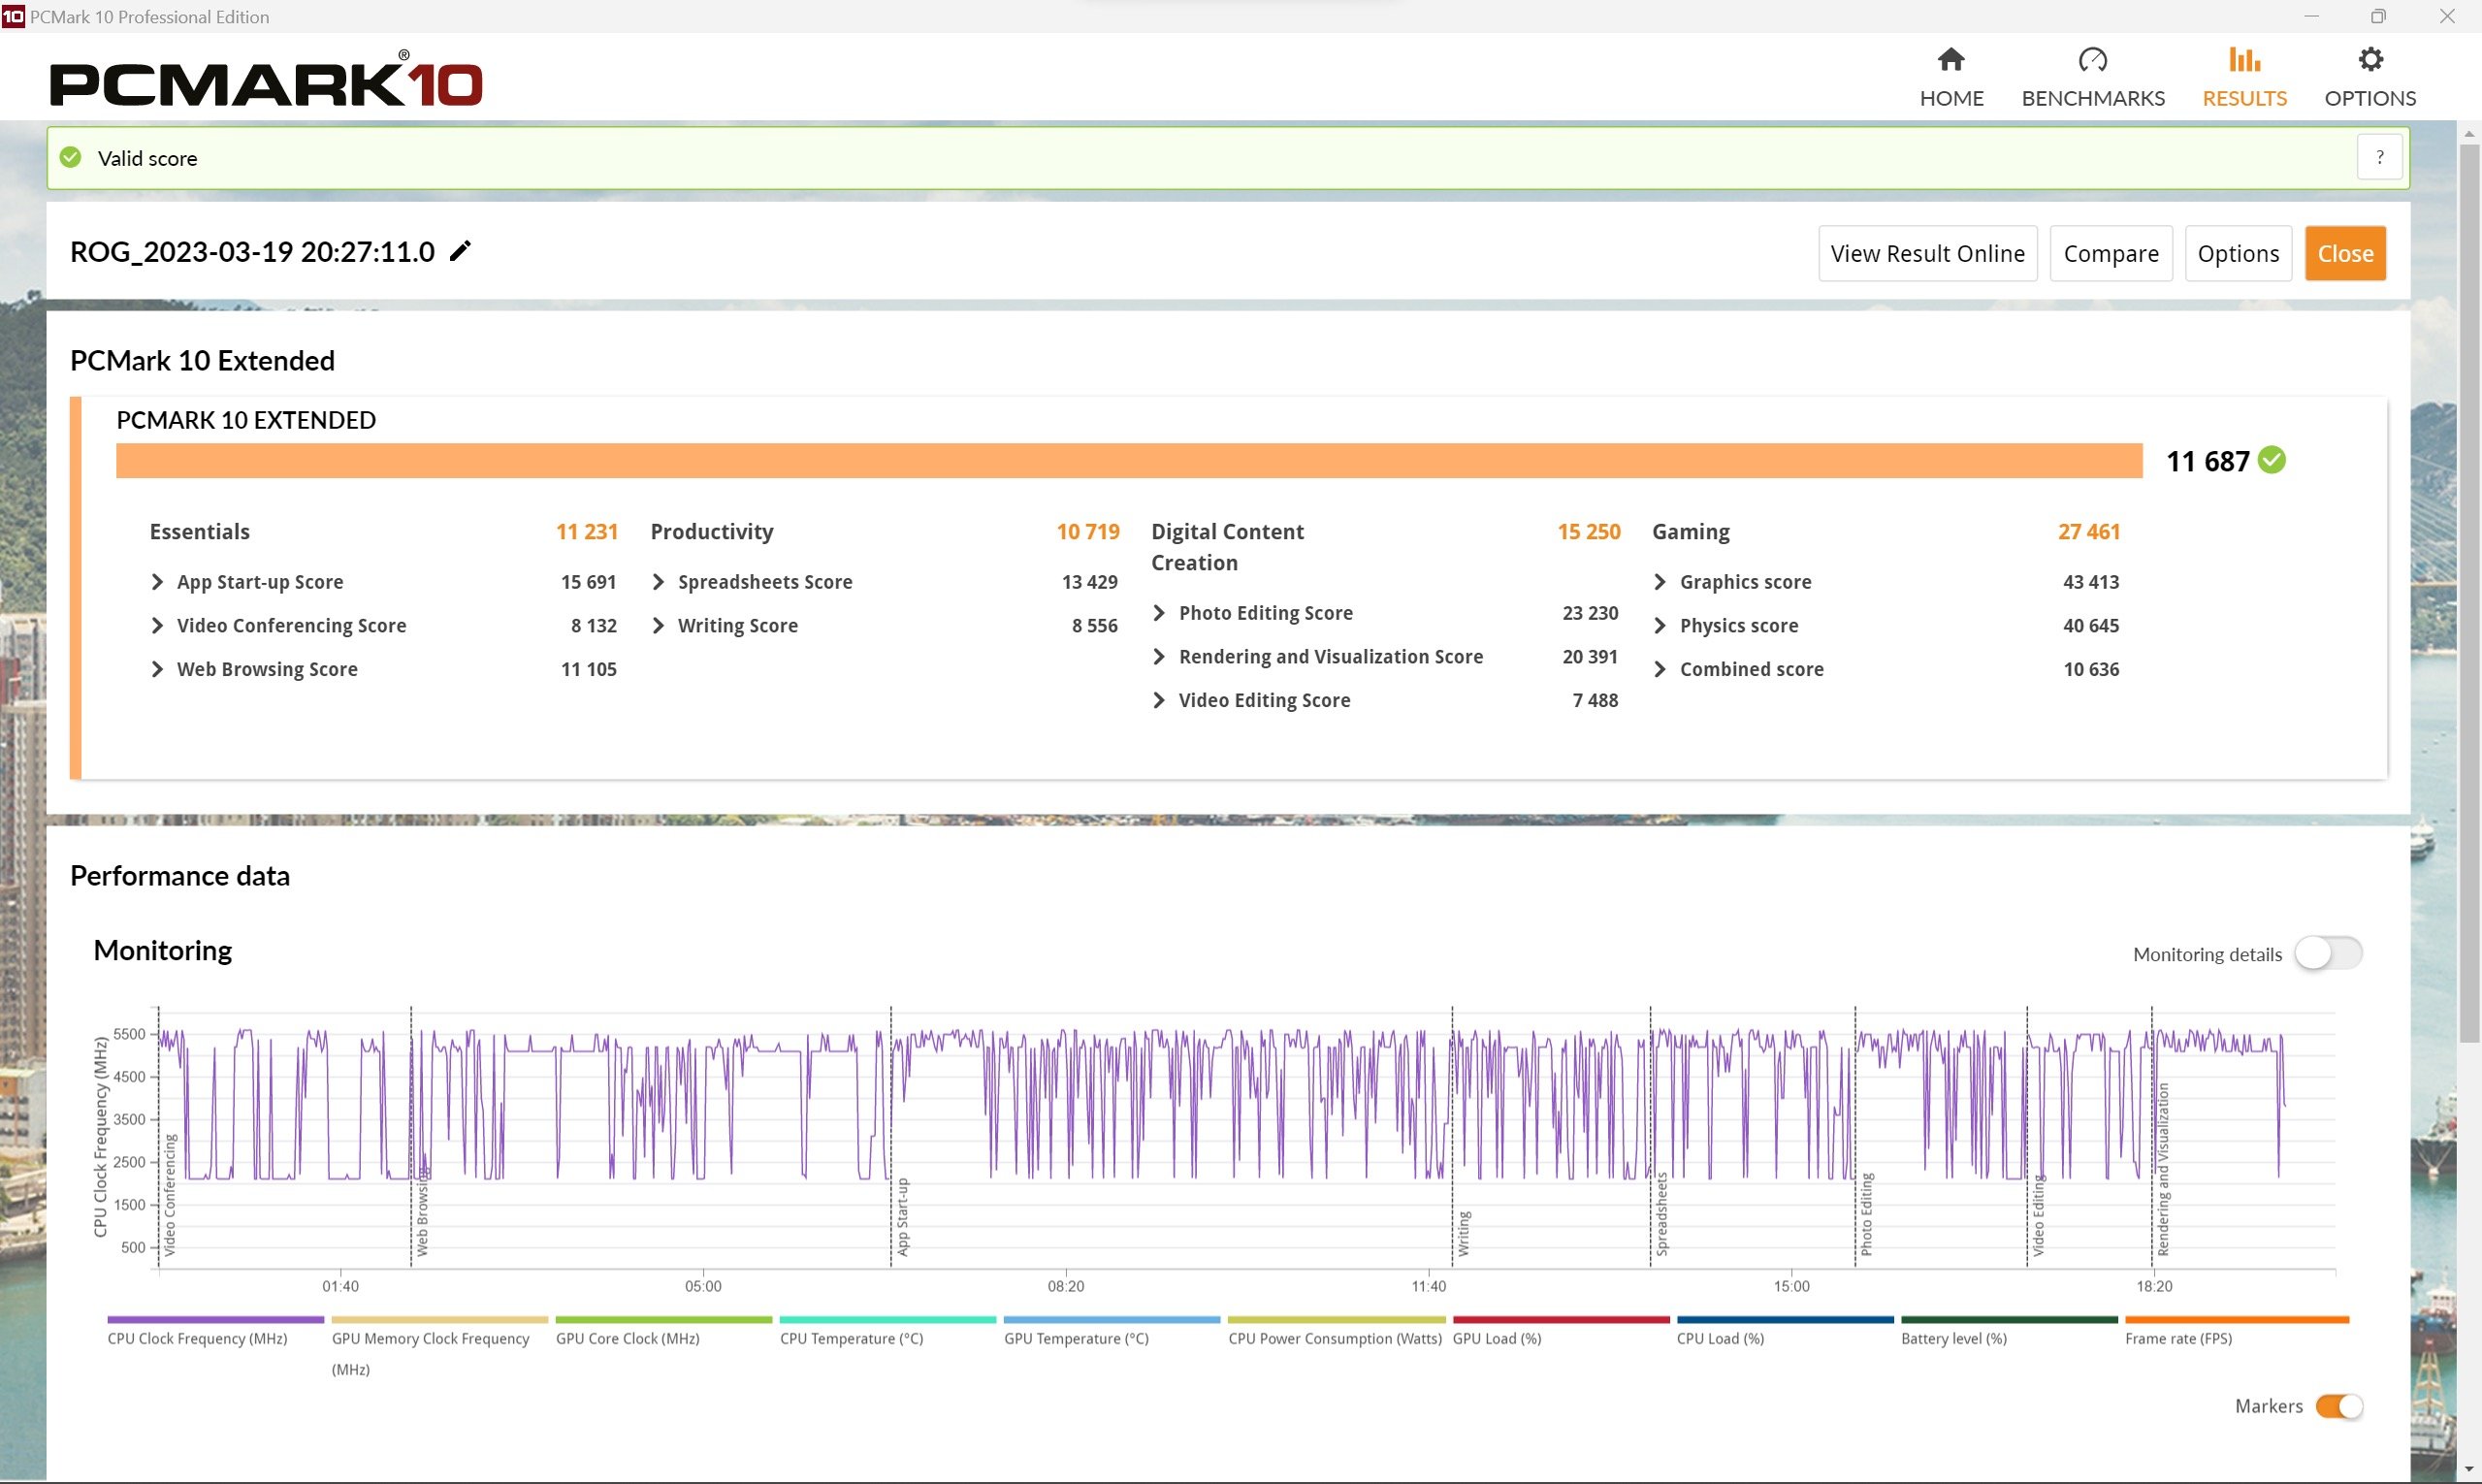The image size is (2482, 1484).
Task: Click the PCMark 10 title bar app icon
Action: coord(13,16)
